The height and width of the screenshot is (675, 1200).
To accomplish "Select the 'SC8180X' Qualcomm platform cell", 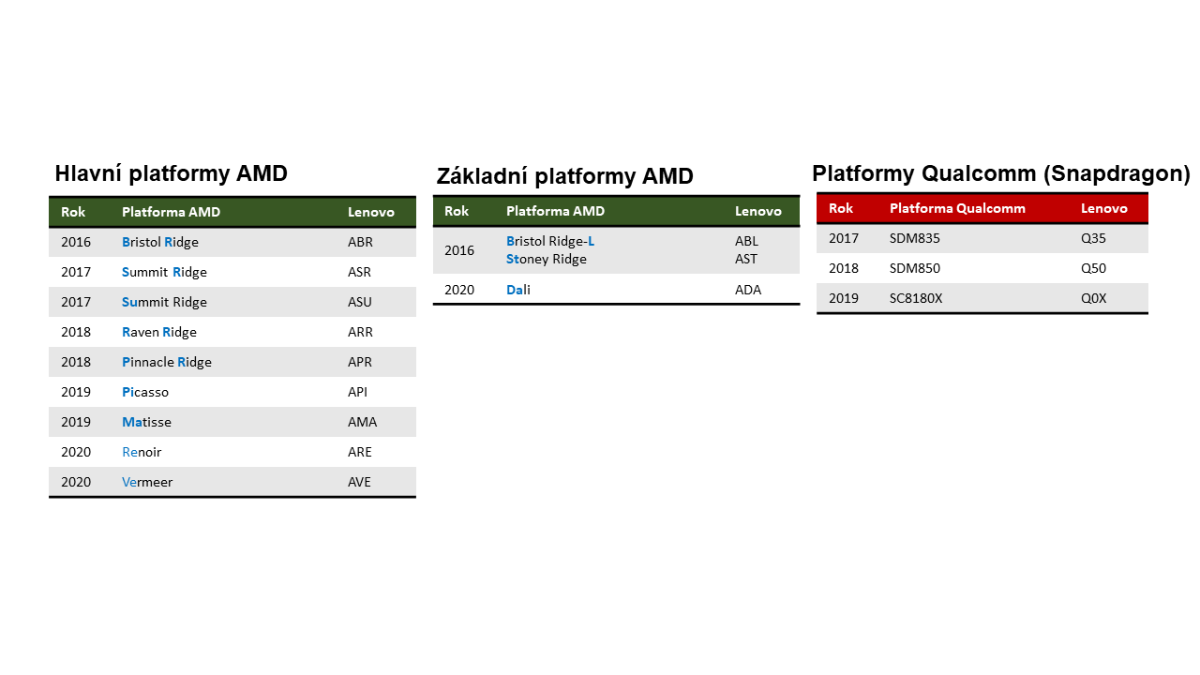I will pyautogui.click(x=915, y=298).
